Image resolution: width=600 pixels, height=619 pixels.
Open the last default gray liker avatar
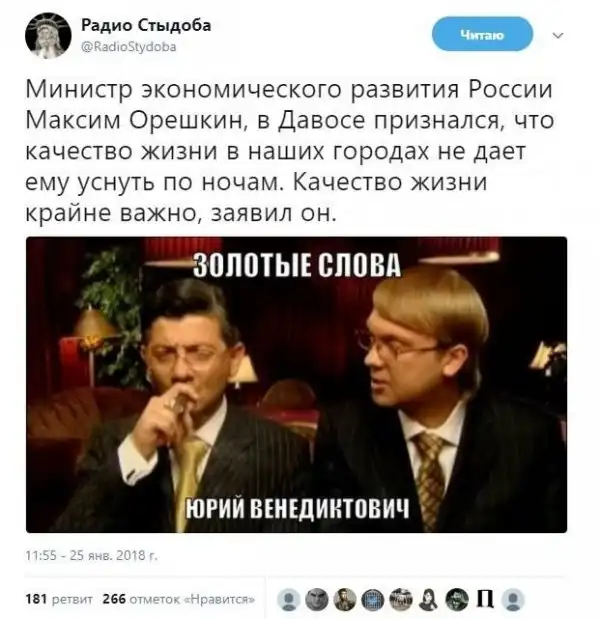click(513, 599)
